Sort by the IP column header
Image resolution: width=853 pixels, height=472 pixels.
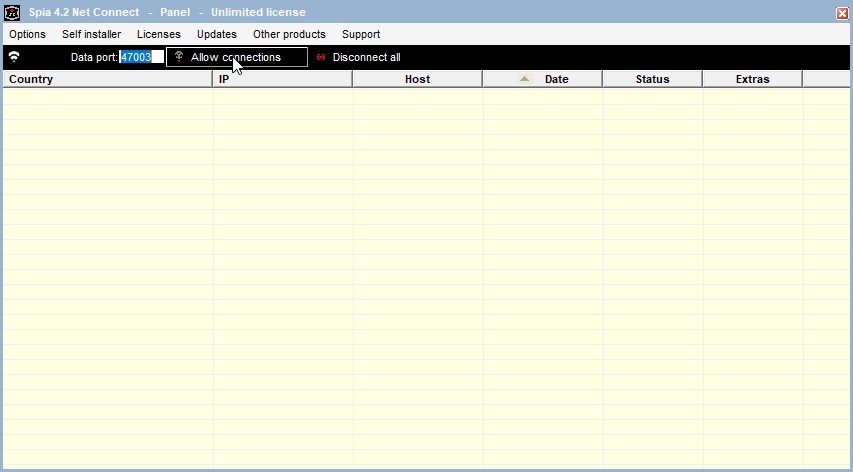283,79
